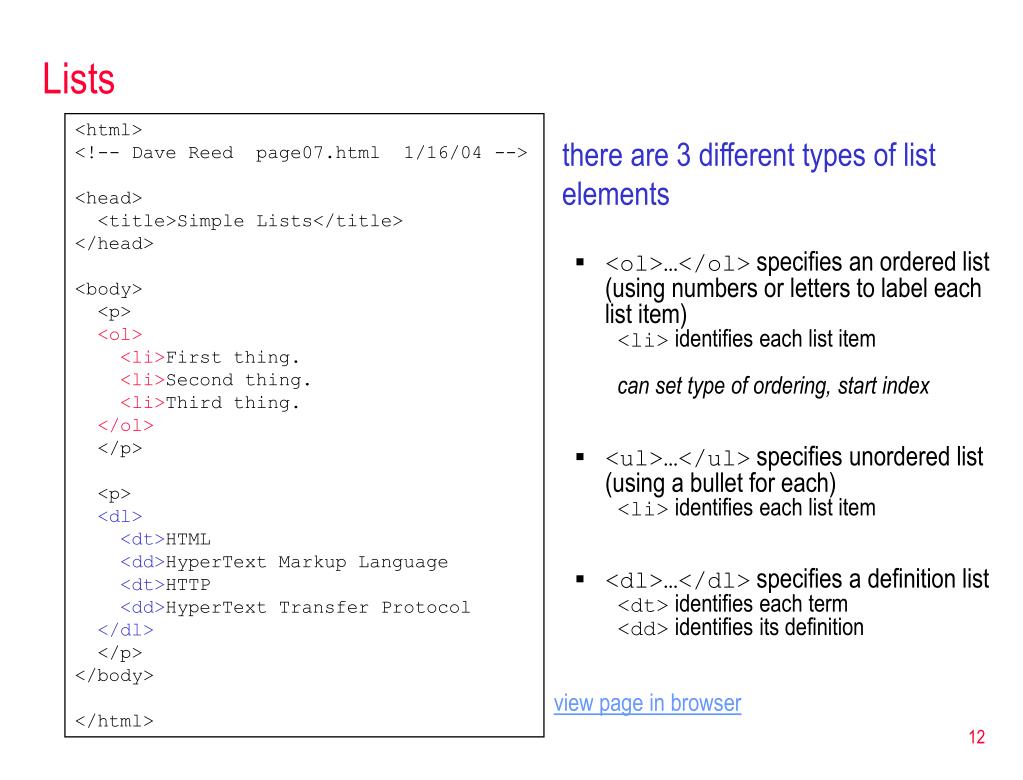Click the '</body>' closing tag
This screenshot has width=1023, height=780.
tap(114, 676)
